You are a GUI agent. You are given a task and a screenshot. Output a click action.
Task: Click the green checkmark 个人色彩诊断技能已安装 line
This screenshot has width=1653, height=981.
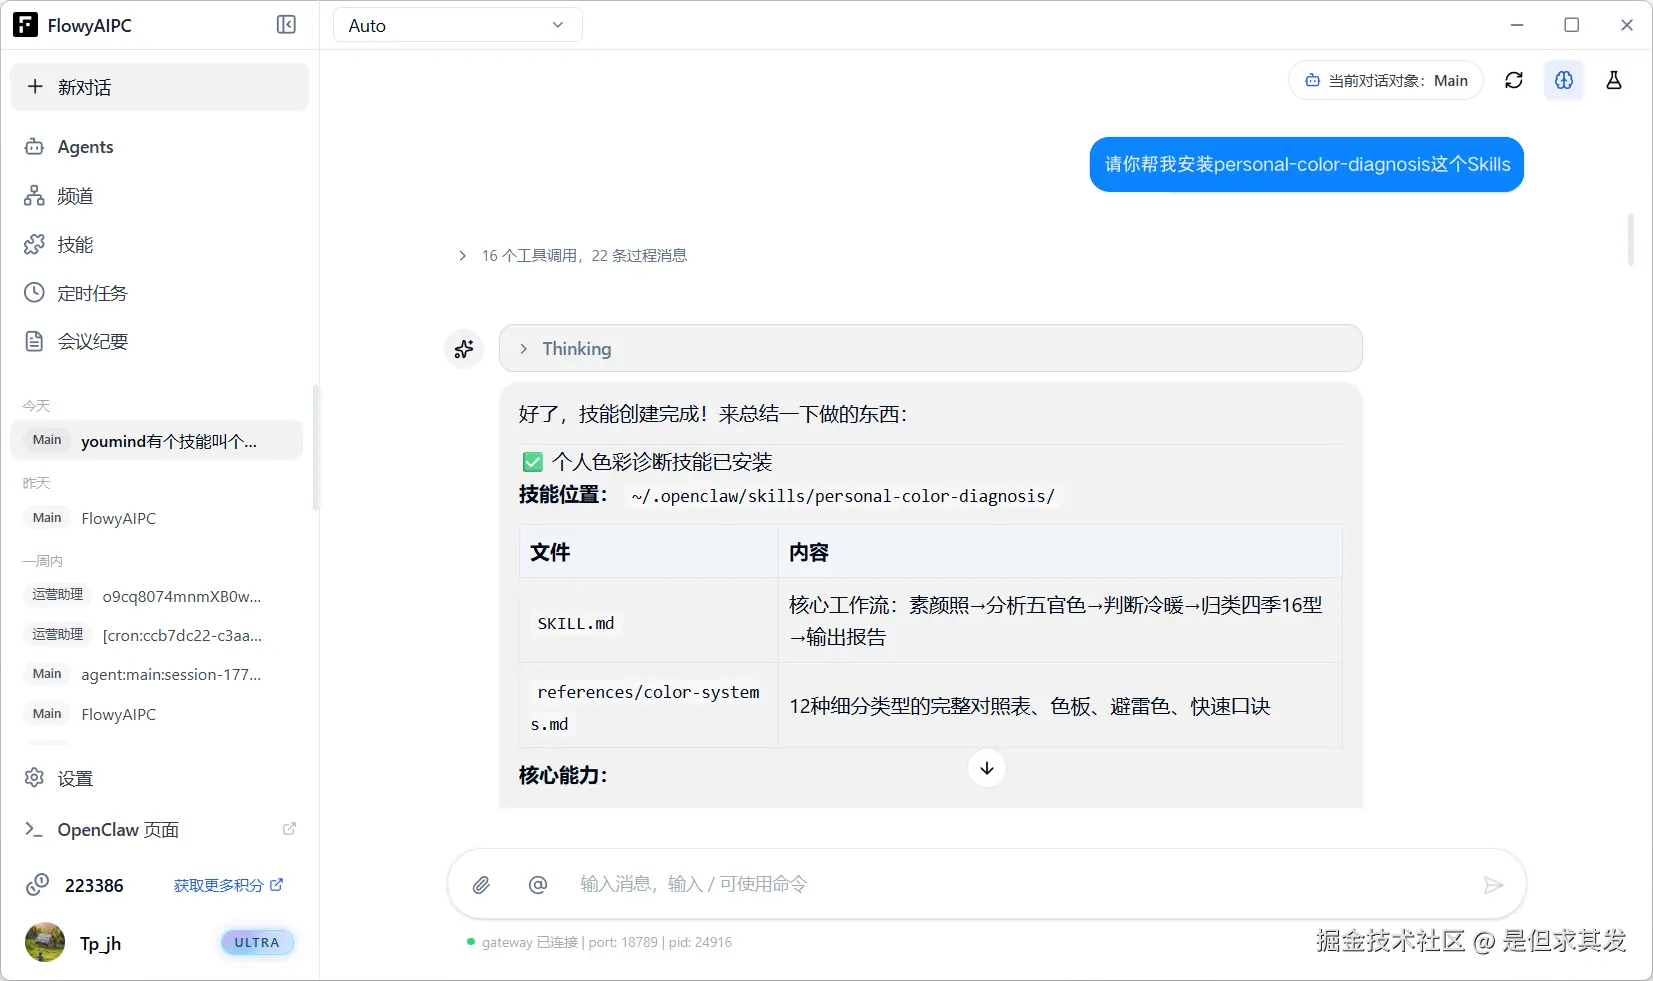648,462
